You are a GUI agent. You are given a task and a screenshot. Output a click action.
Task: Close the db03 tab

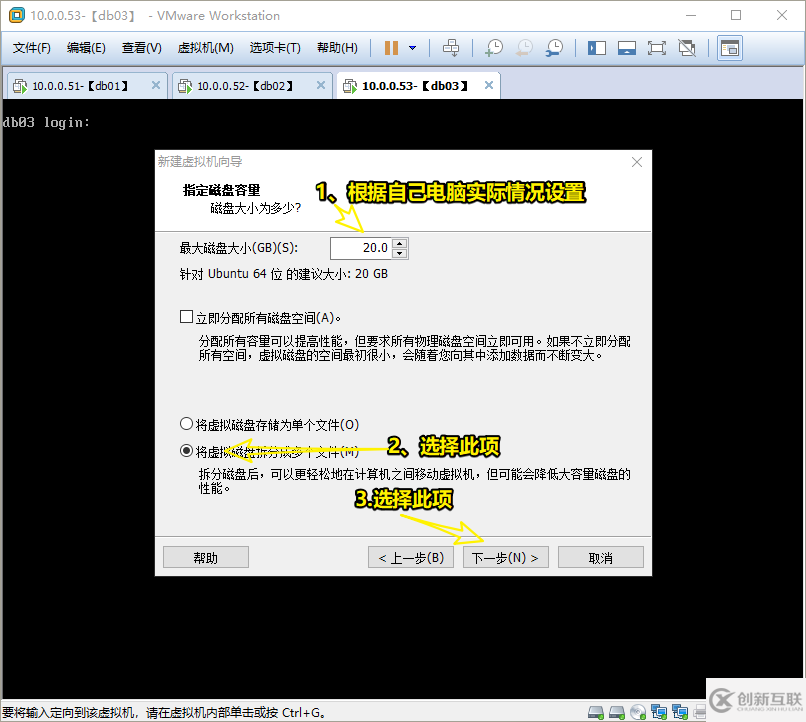489,85
